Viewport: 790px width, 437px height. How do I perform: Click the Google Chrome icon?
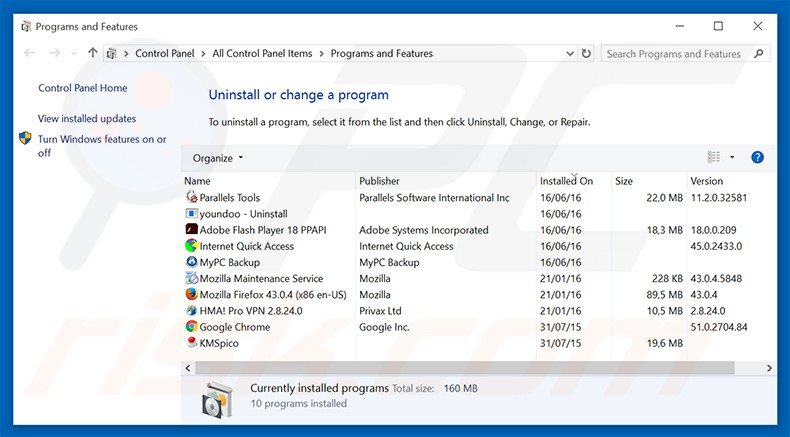click(191, 326)
